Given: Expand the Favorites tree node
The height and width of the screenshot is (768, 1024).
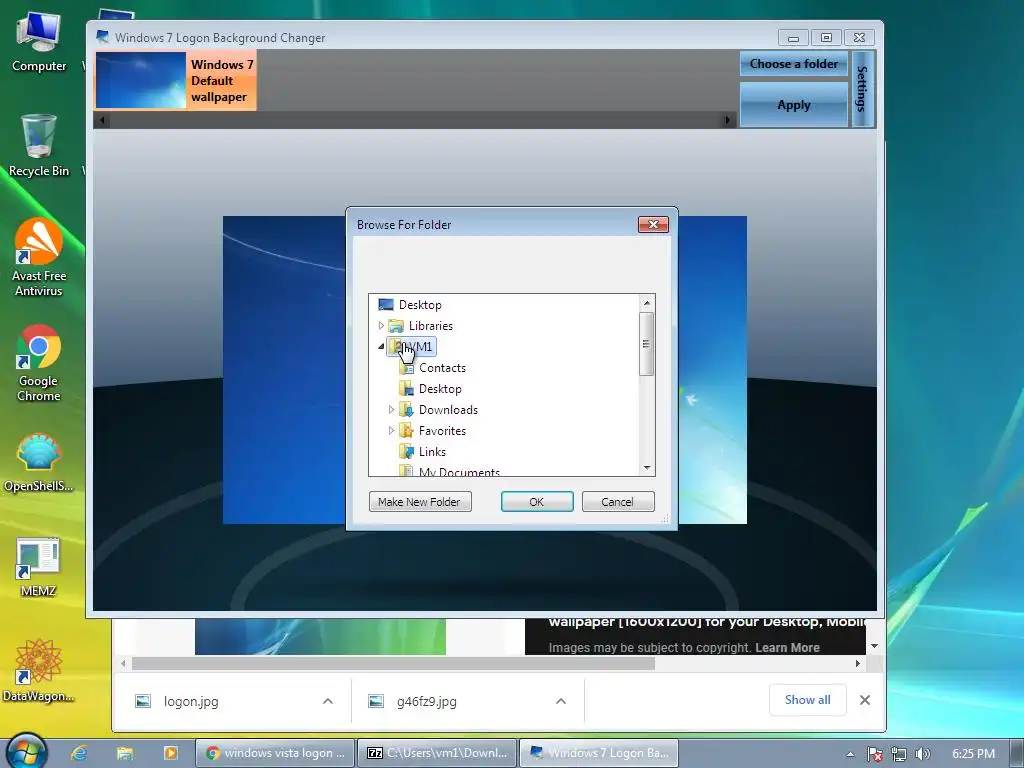Looking at the screenshot, I should click(x=391, y=430).
